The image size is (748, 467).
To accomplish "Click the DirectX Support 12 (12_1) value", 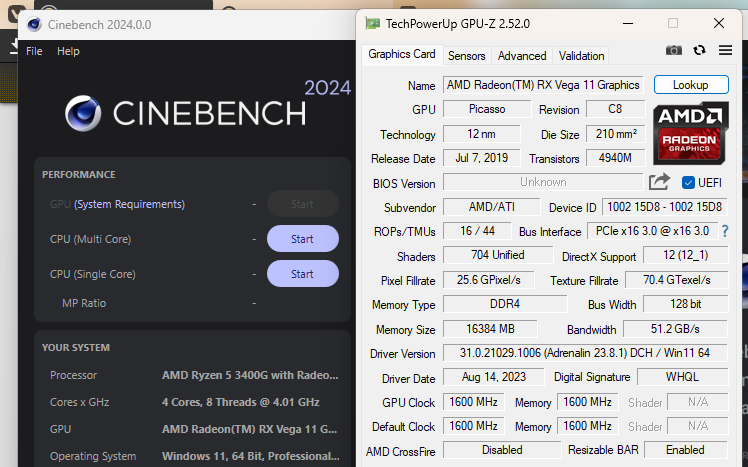I will click(x=686, y=255).
